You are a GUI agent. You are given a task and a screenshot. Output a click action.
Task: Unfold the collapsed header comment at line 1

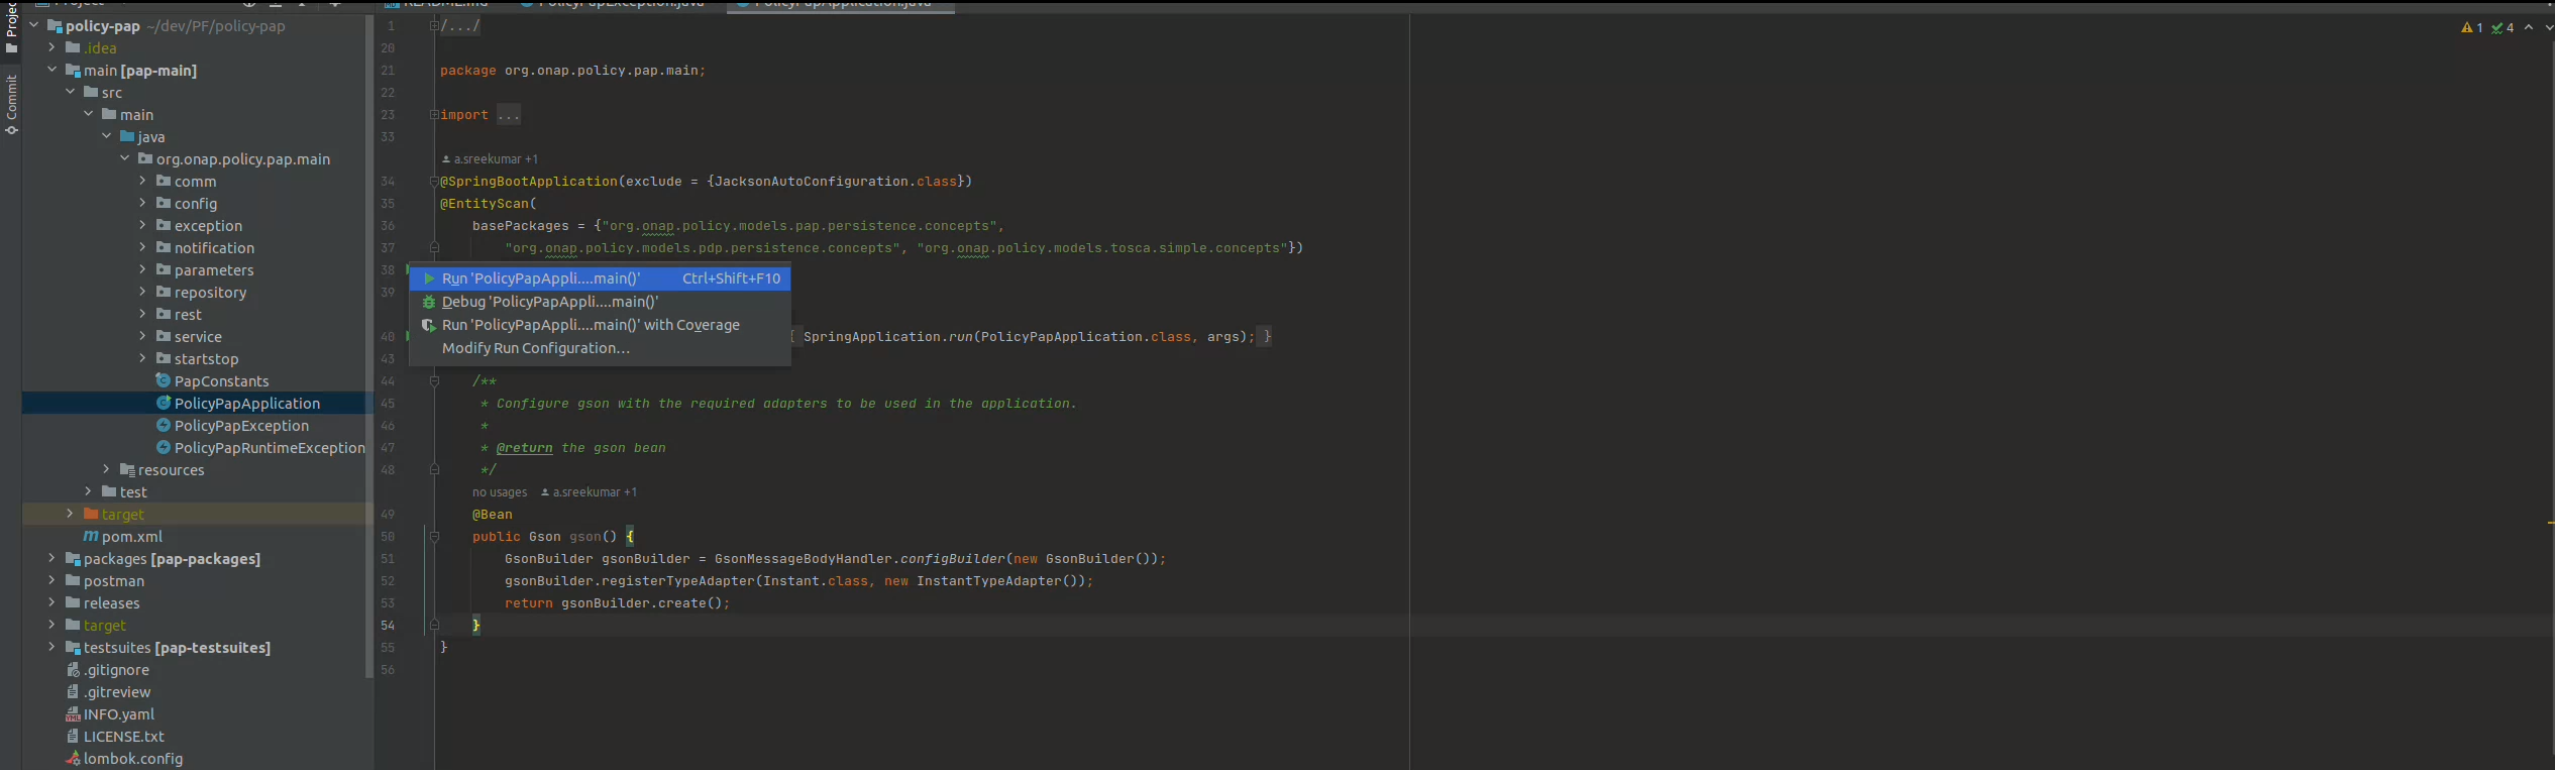click(434, 26)
